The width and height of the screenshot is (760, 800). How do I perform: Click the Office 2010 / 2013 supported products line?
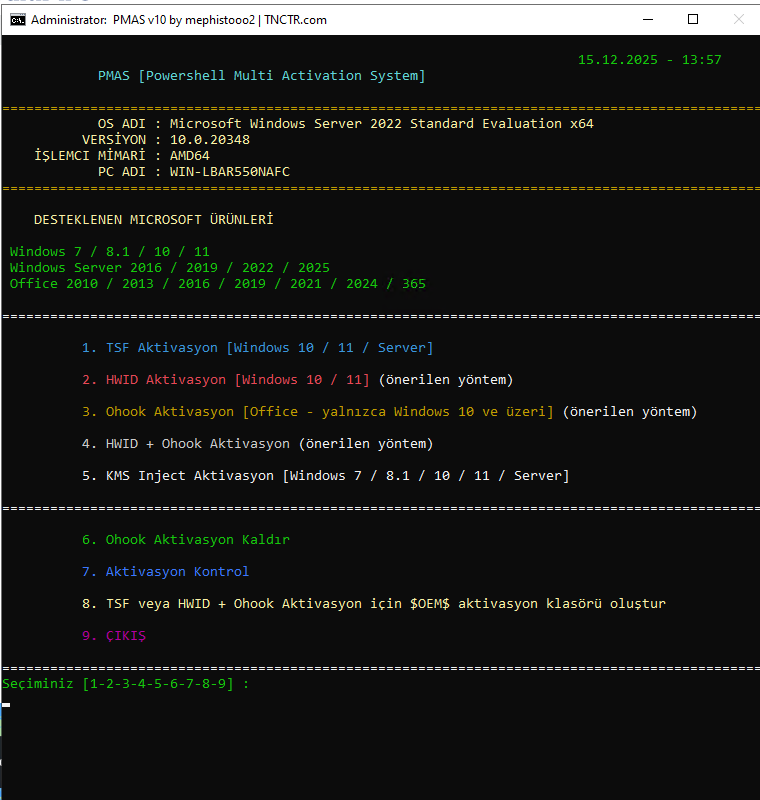coord(217,284)
